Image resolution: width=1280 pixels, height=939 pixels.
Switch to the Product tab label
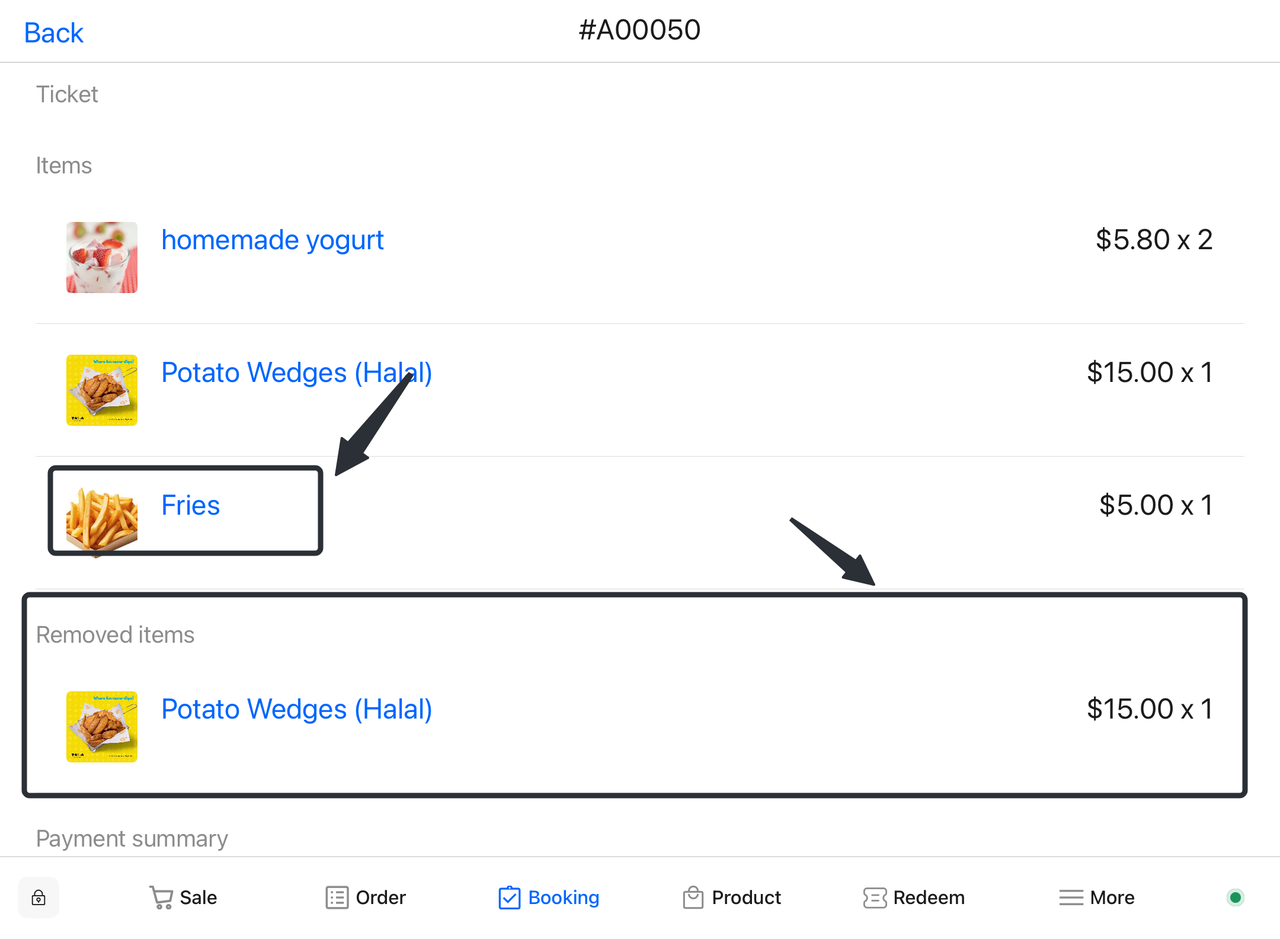coord(746,897)
